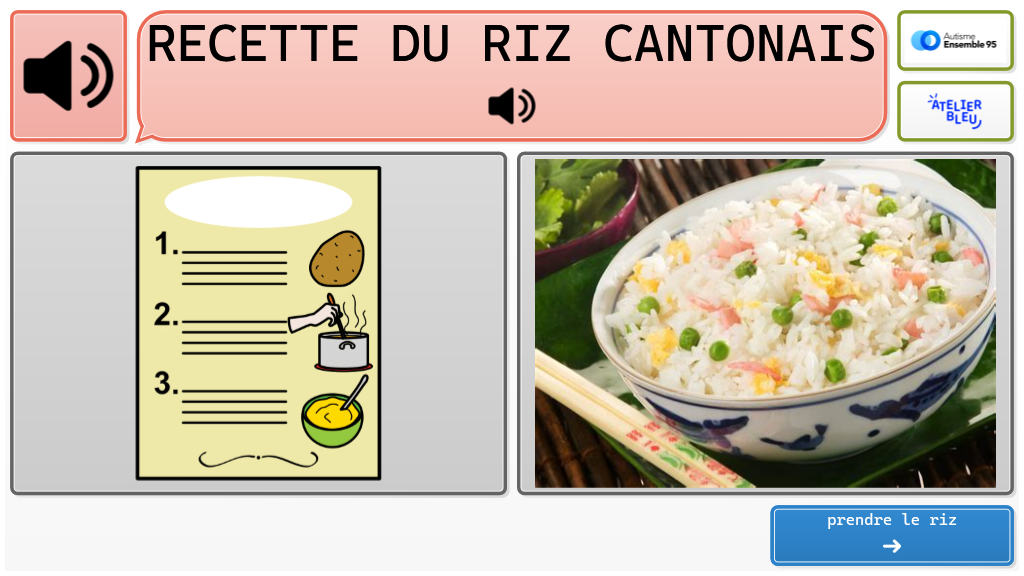Click the white oval on the recipe card
Viewport: 1024px width, 576px height.
click(x=258, y=202)
